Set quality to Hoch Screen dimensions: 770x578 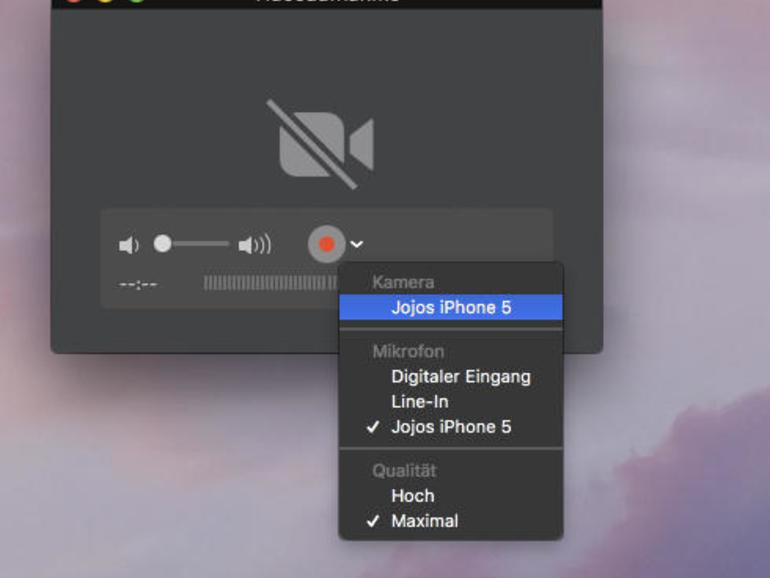tap(451, 496)
